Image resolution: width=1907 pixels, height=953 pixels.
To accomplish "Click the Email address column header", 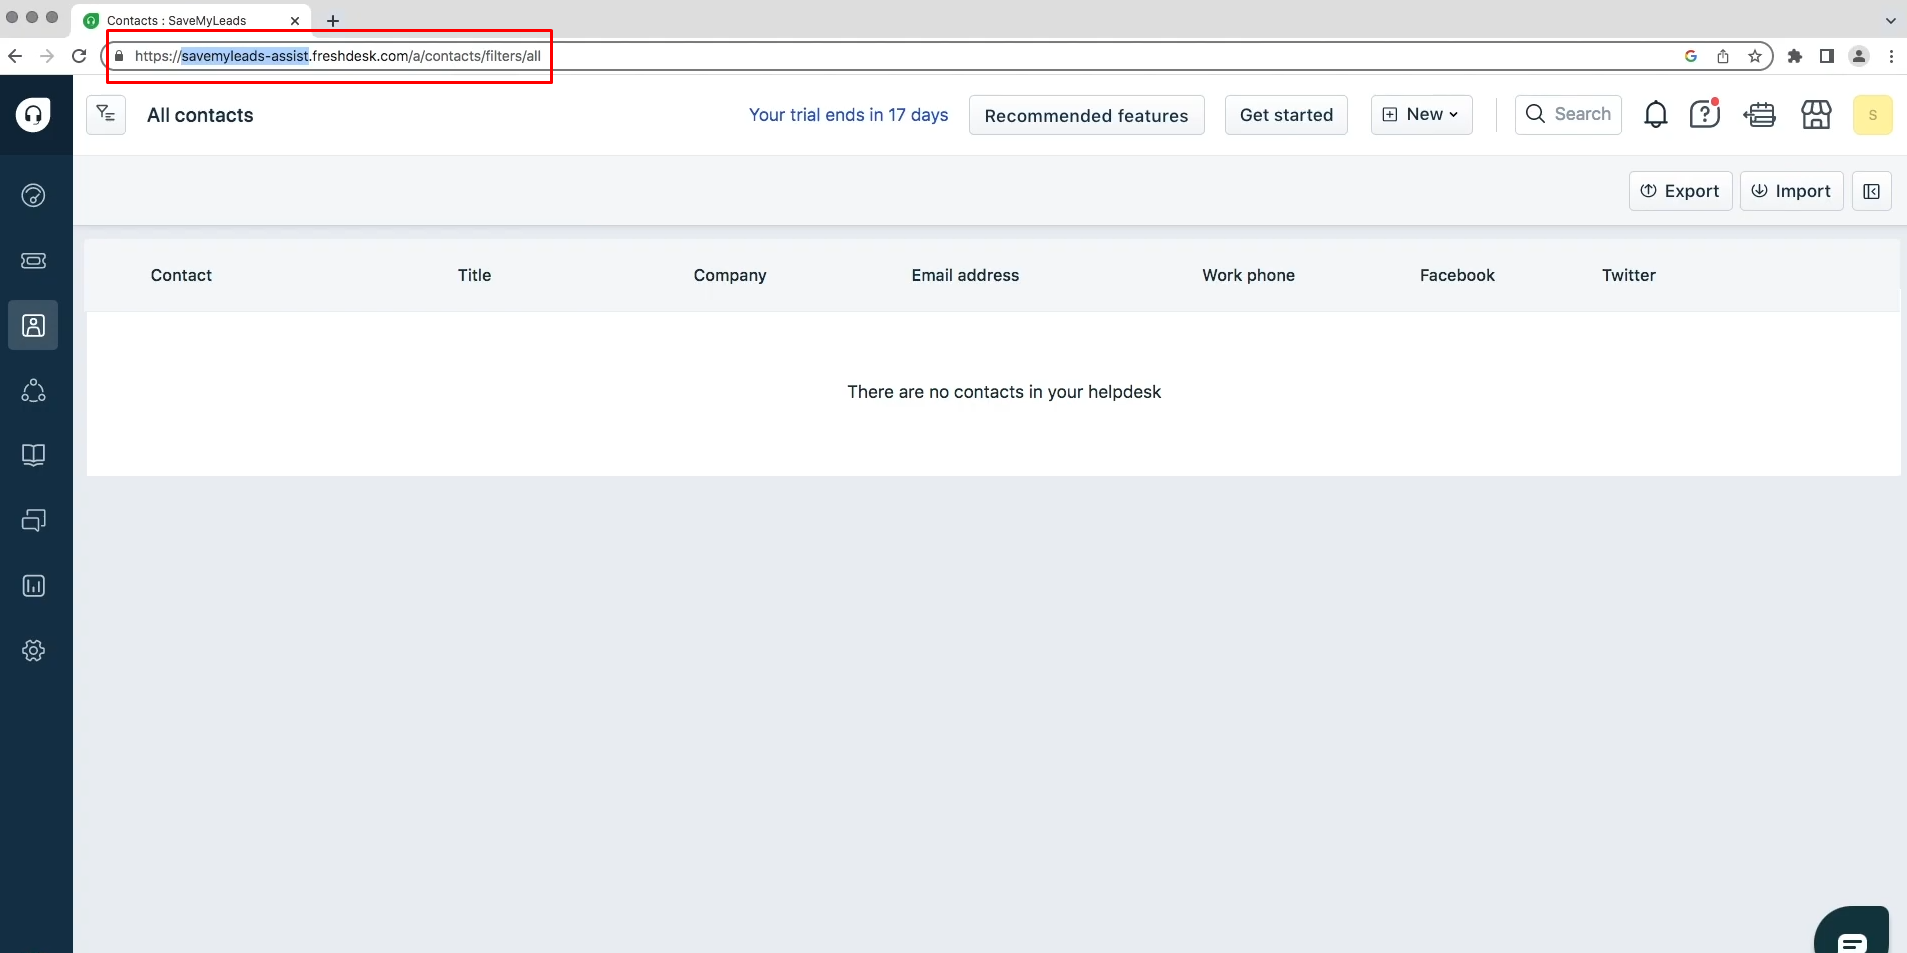I will [965, 275].
